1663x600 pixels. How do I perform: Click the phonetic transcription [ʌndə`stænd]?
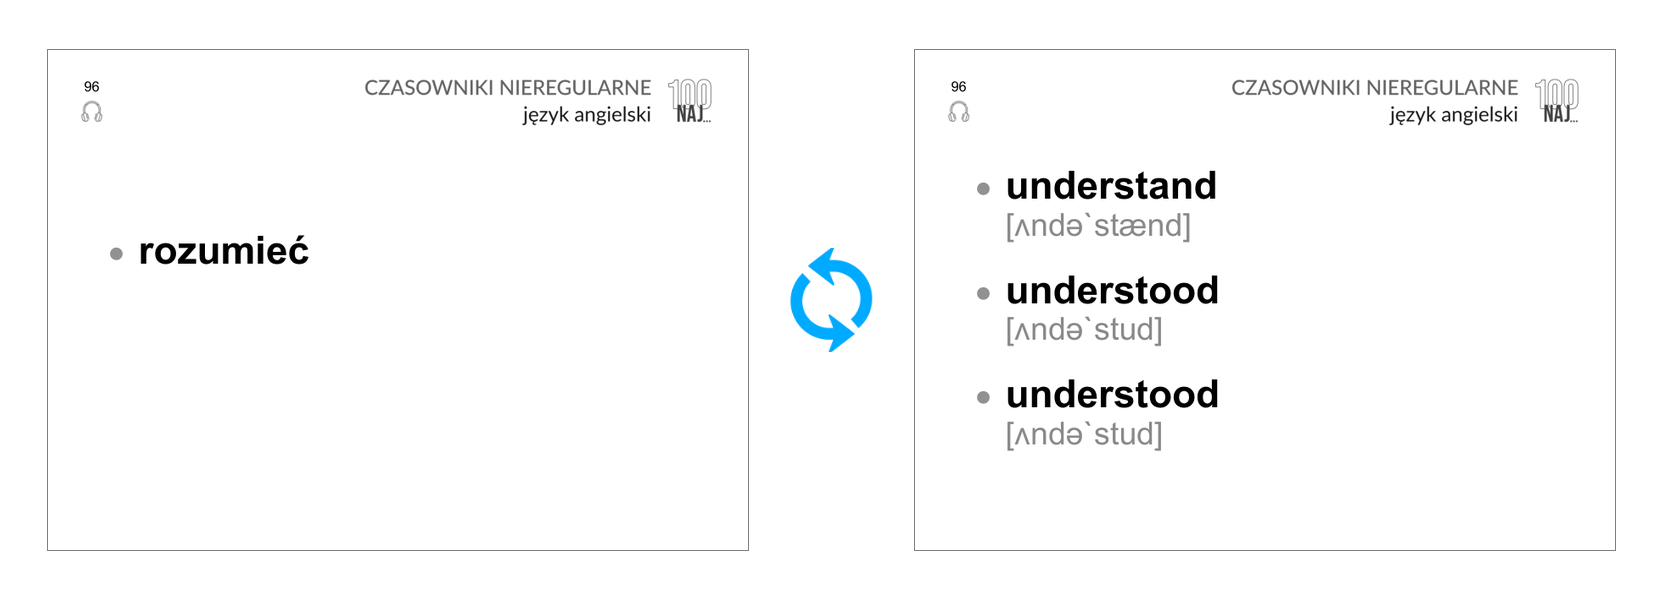1098,226
